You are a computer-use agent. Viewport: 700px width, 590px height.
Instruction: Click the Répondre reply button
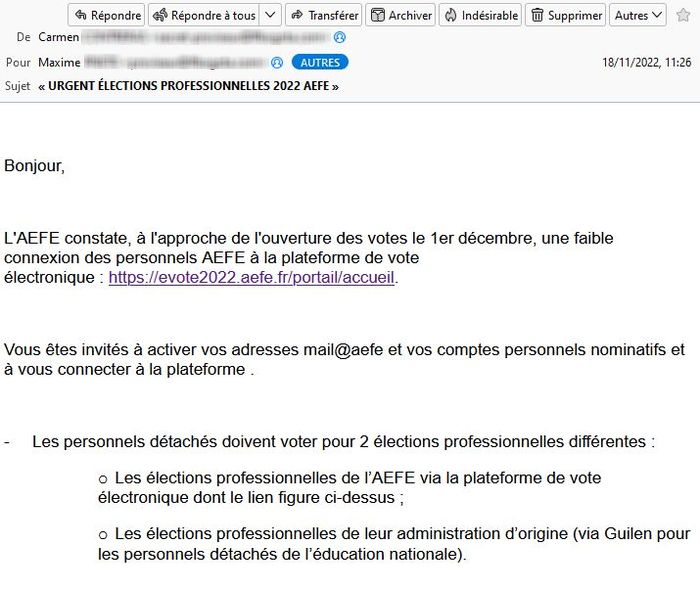pos(106,15)
